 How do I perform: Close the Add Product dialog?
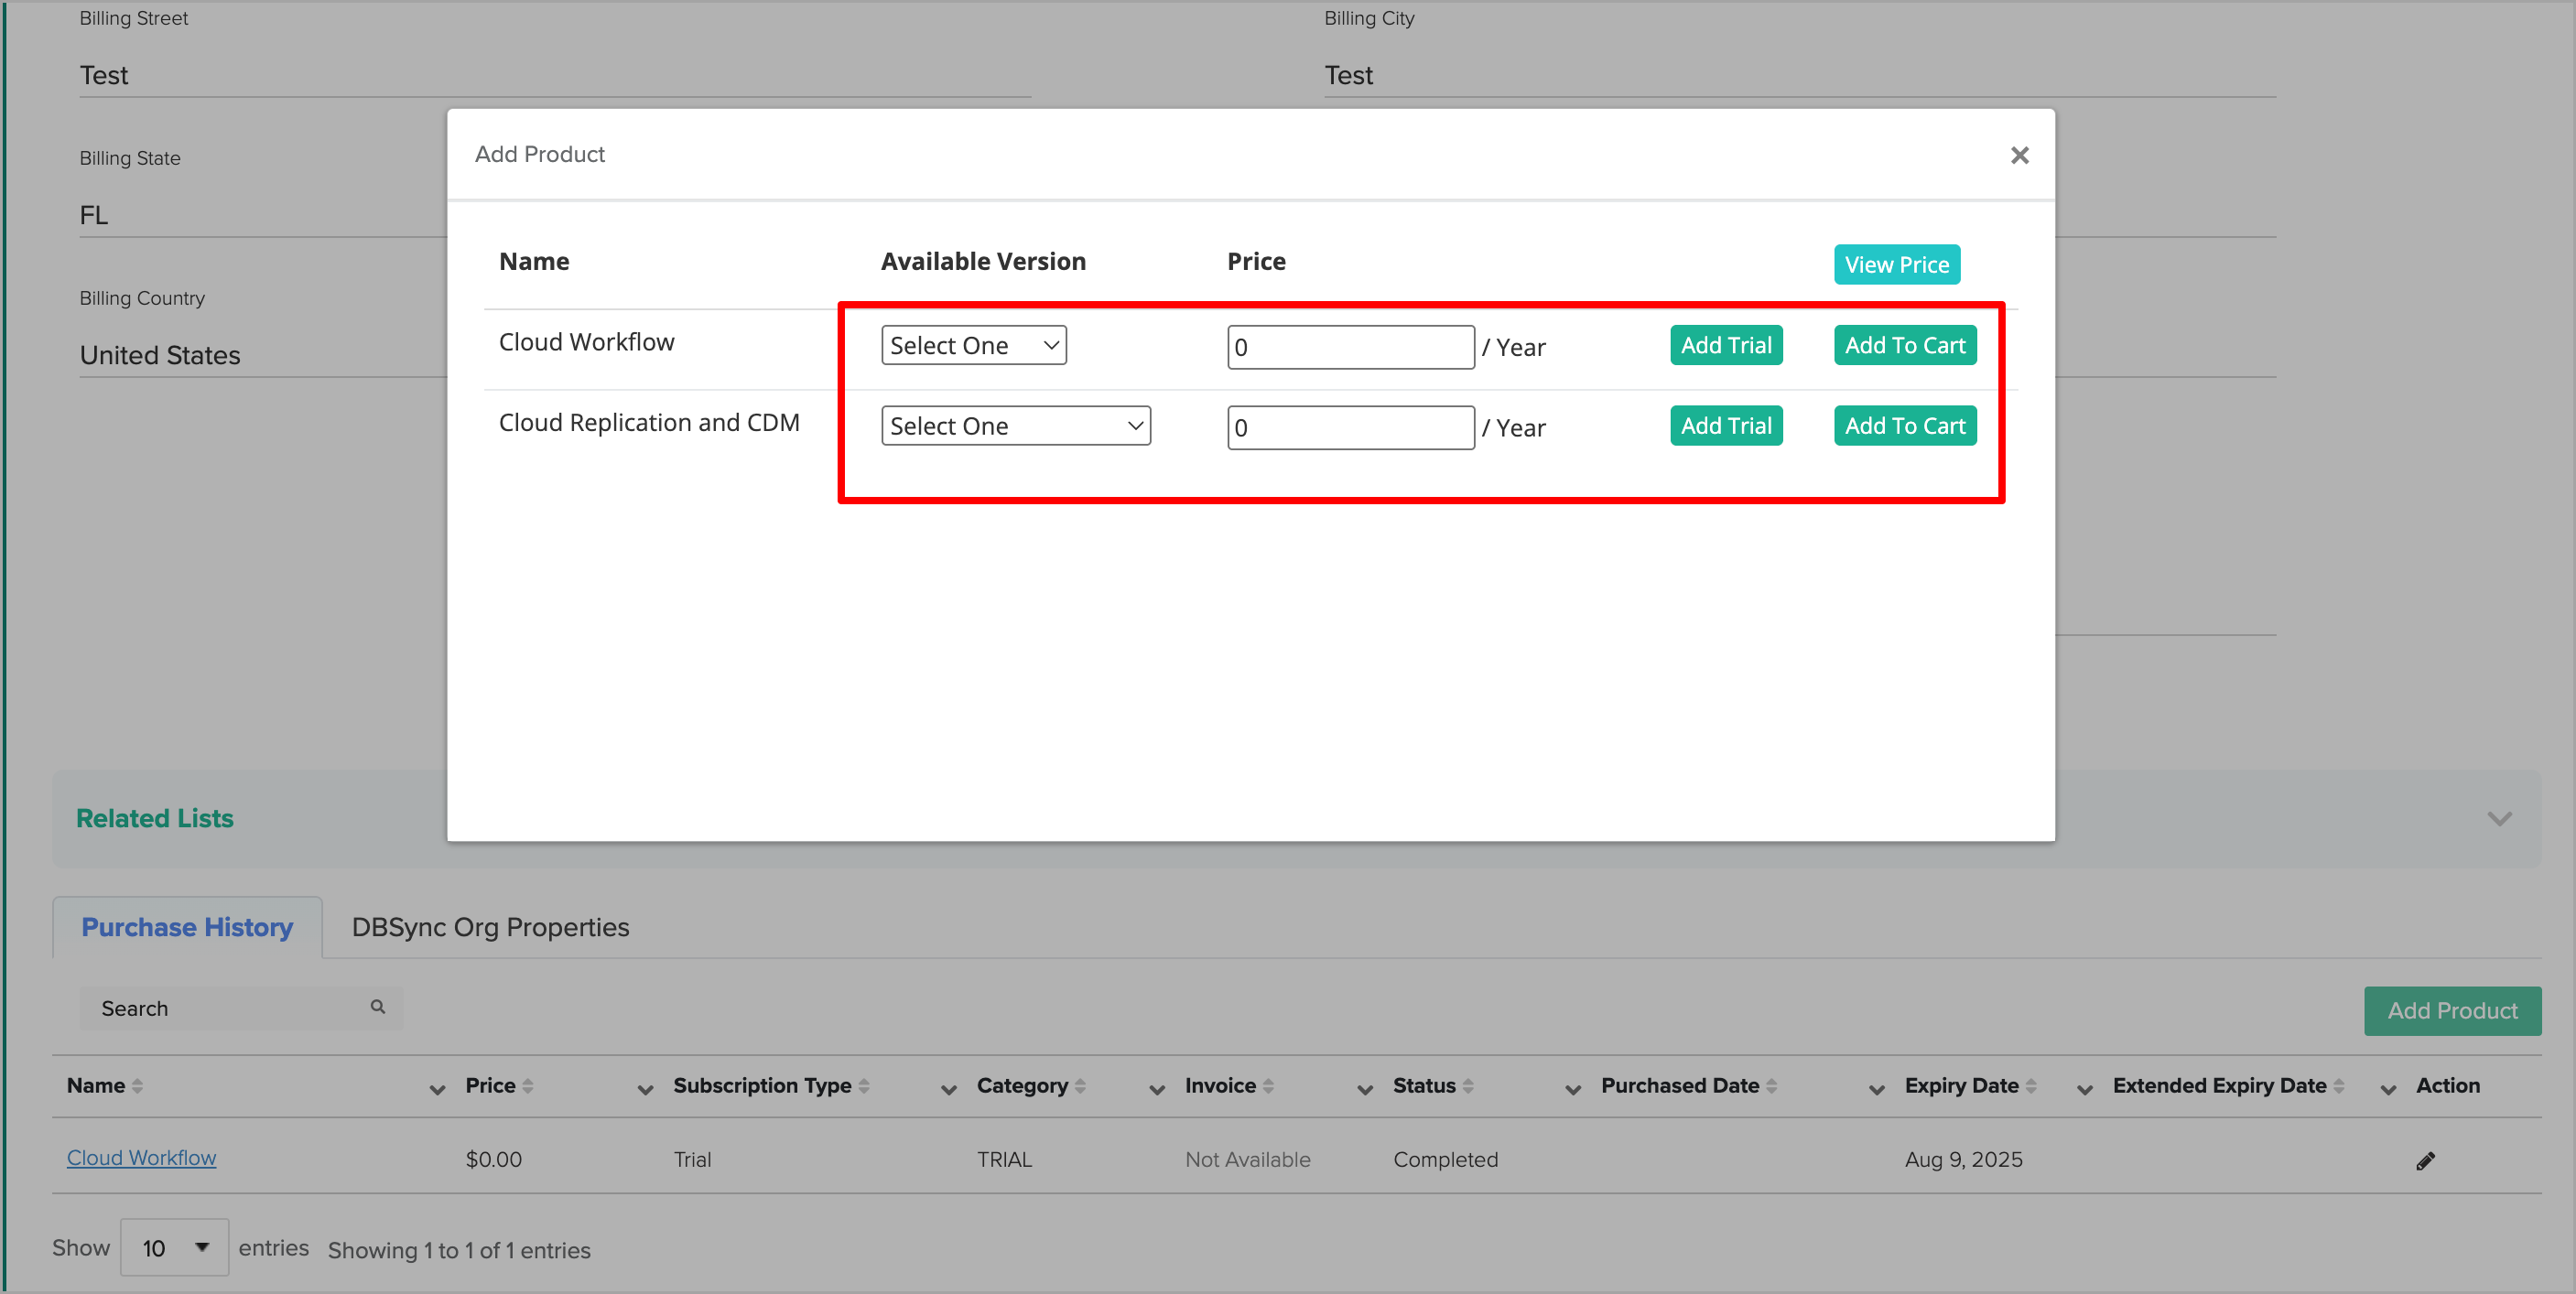point(2019,155)
